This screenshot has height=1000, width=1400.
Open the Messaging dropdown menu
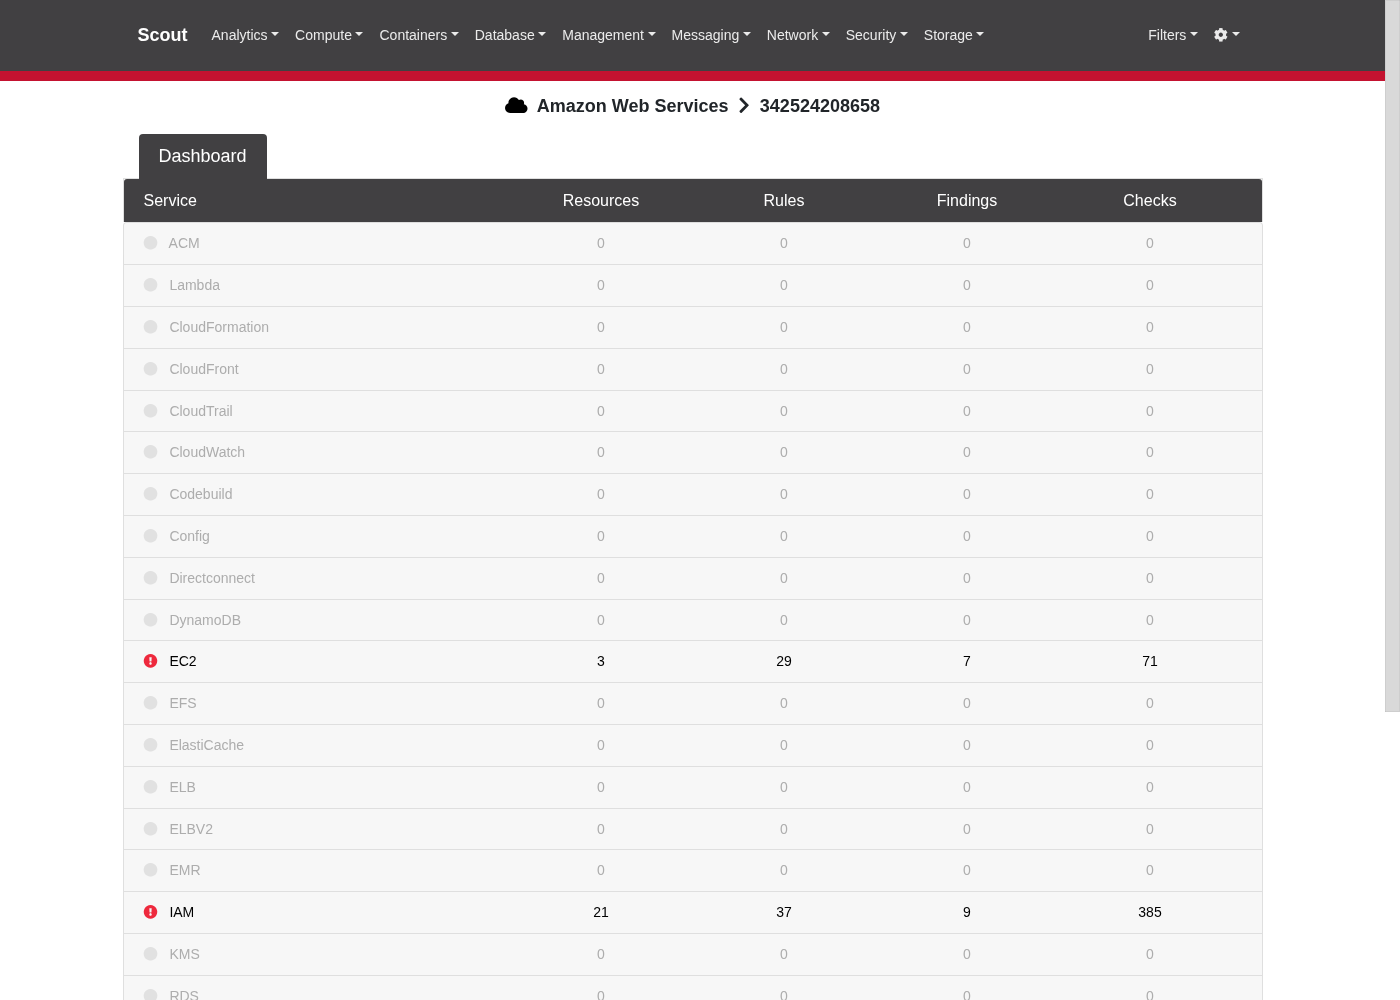(x=711, y=35)
